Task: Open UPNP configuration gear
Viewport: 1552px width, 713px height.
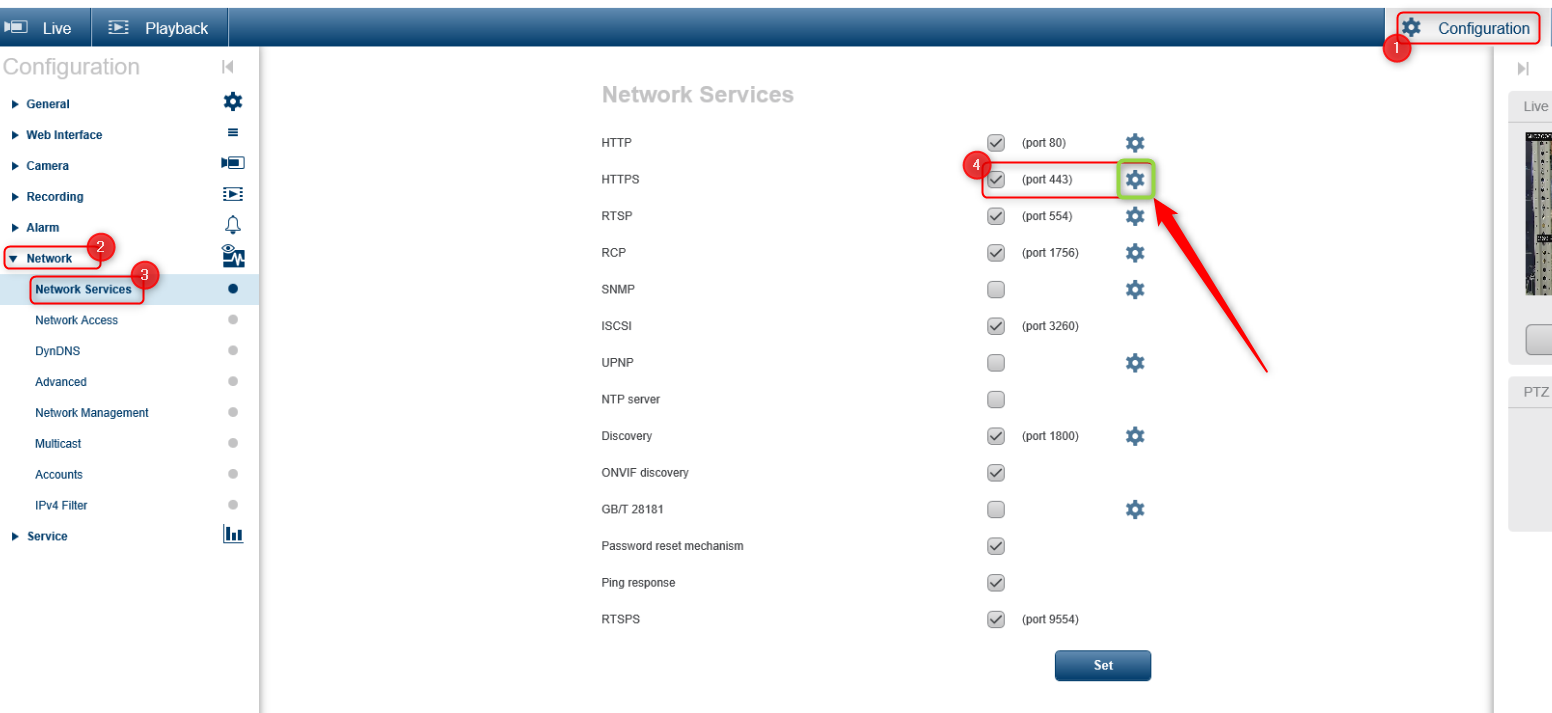Action: [x=1135, y=362]
